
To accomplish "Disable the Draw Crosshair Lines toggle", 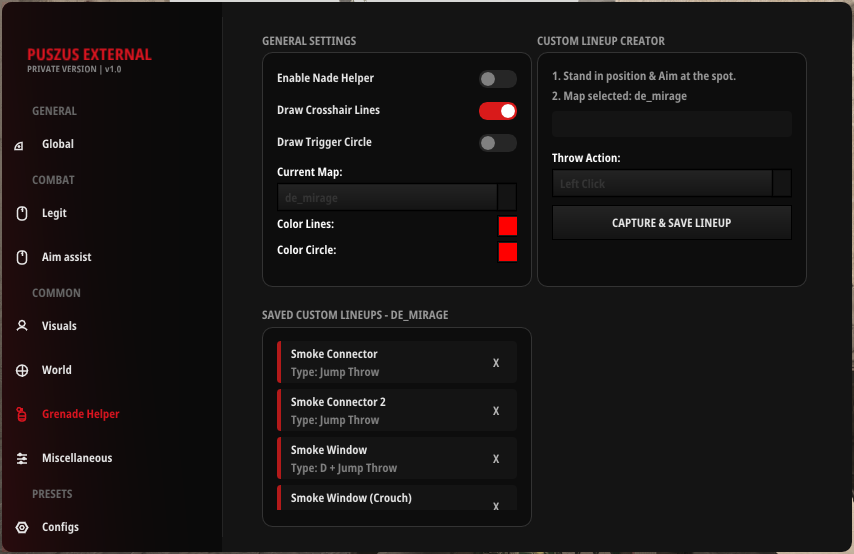I will click(x=498, y=111).
